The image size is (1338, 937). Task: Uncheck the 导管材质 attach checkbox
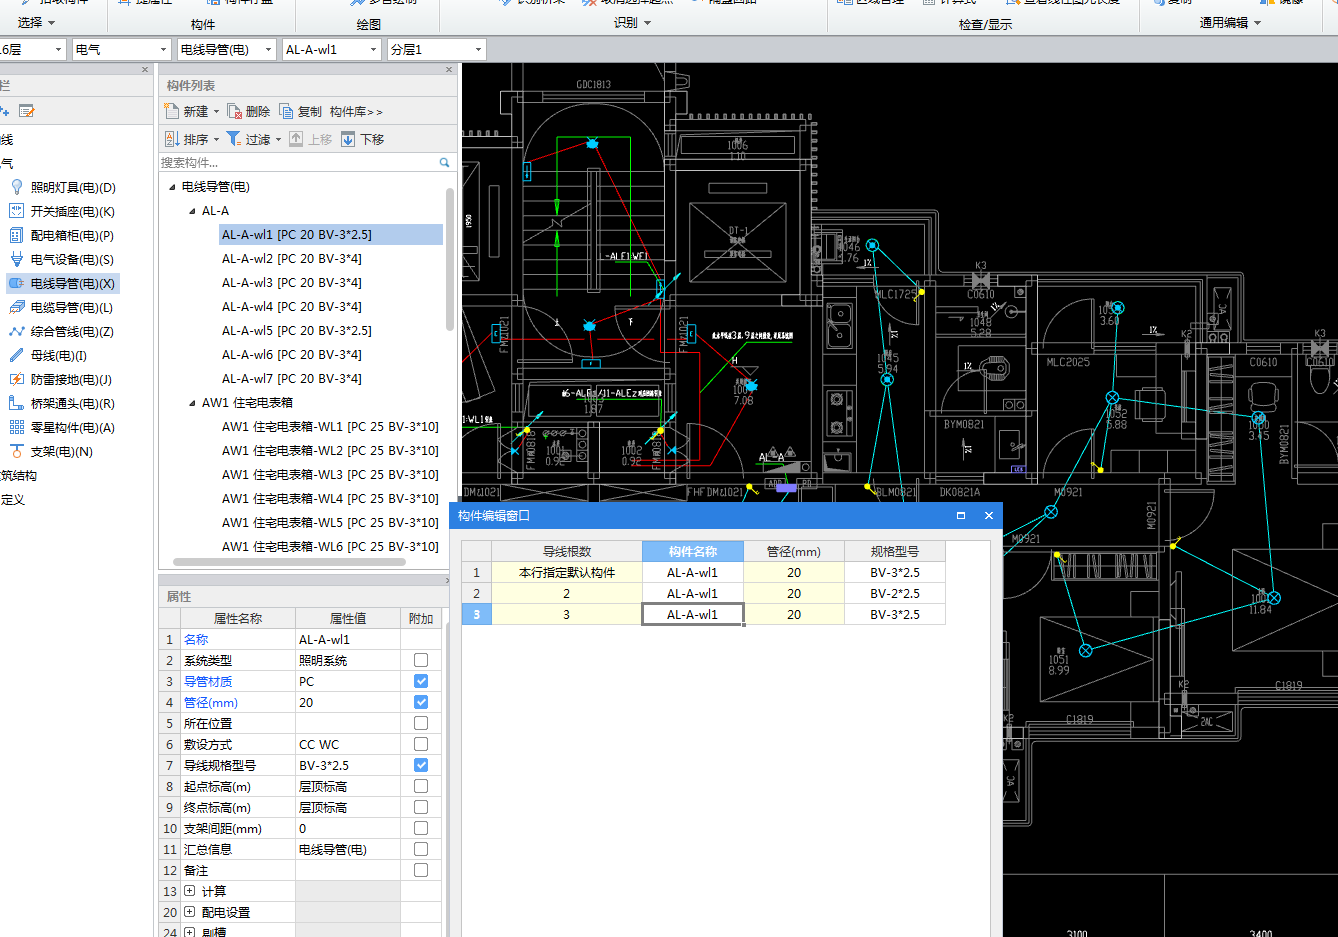point(421,681)
